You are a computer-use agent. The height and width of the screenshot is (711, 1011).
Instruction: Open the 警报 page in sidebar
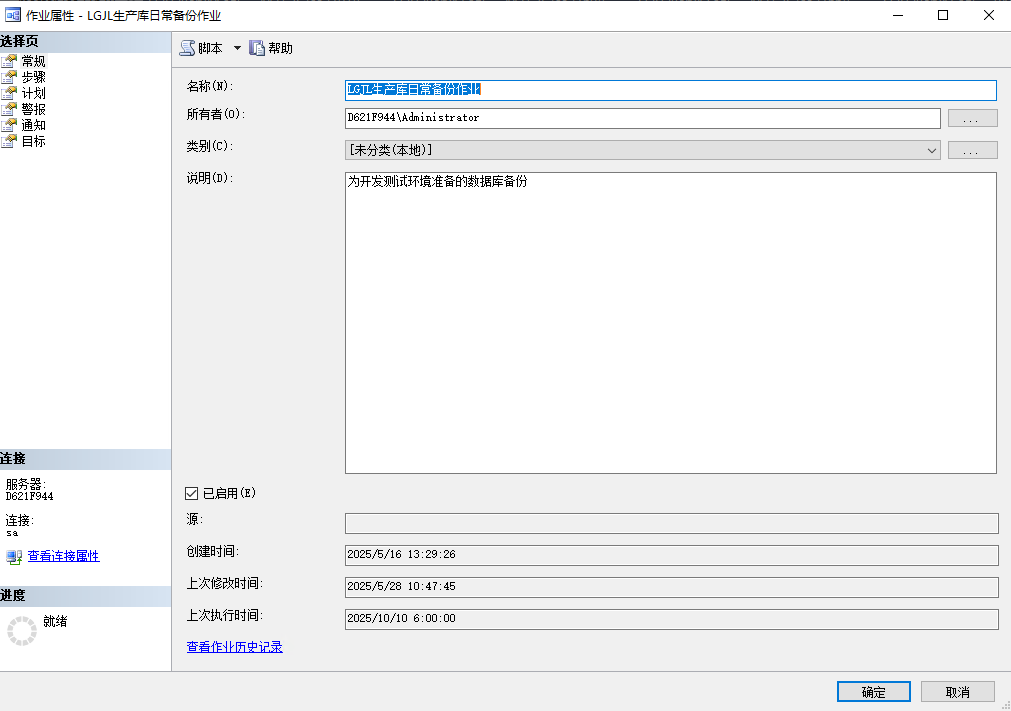33,108
